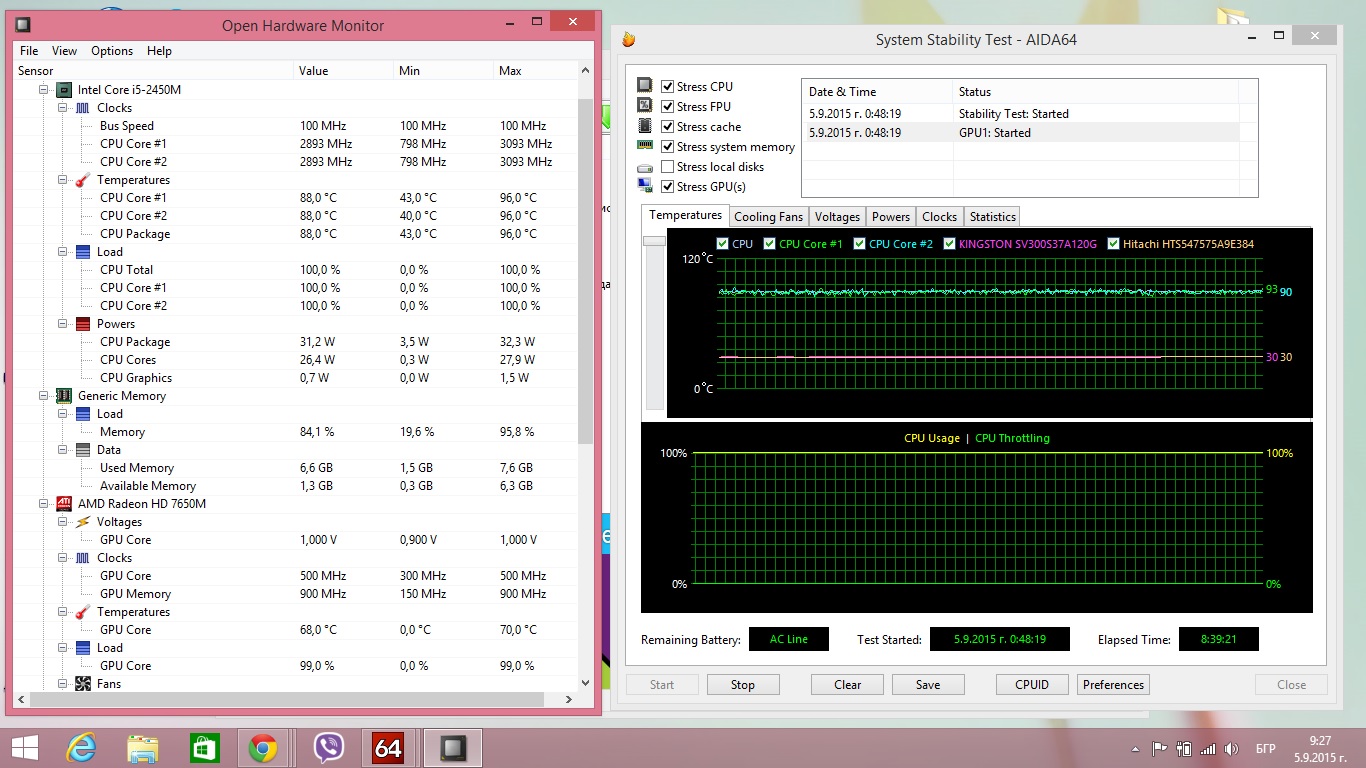Collapse the AMD Radeon HD 7650M node

(44, 504)
